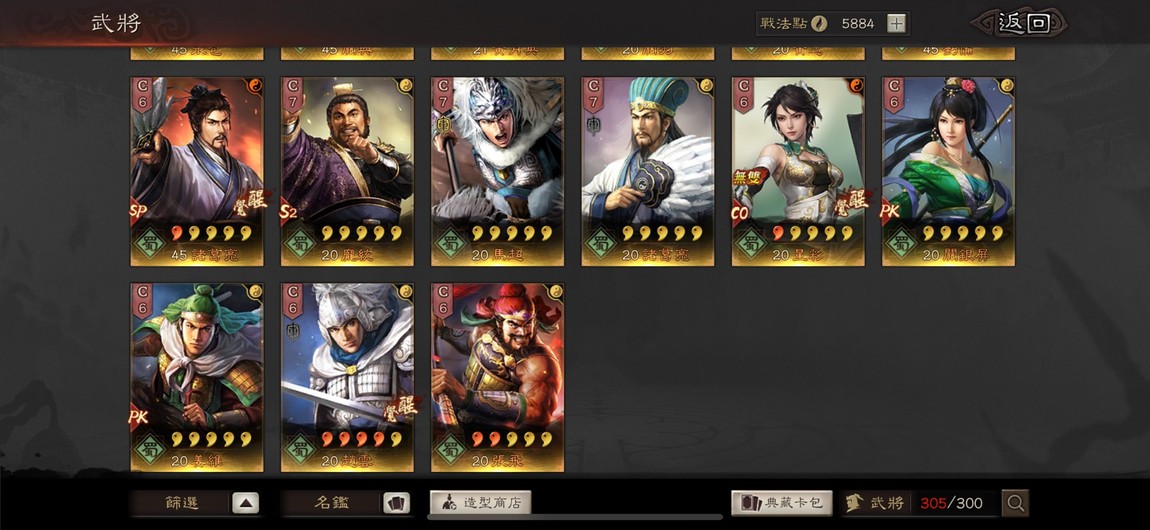Open the 造型商店 shop
Image resolution: width=1150 pixels, height=530 pixels.
point(480,503)
